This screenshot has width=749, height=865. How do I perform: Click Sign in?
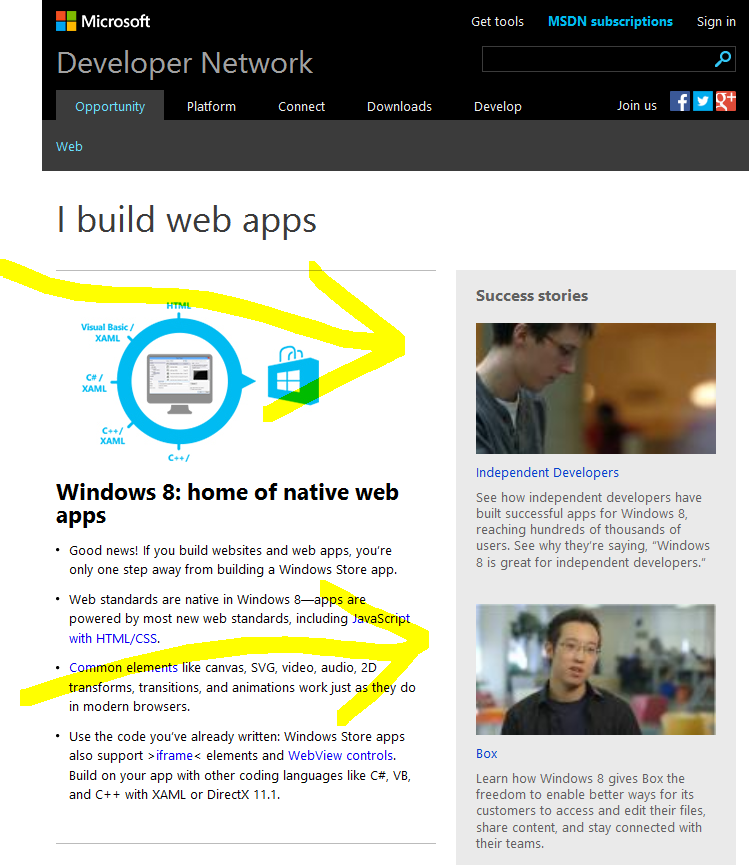(716, 22)
